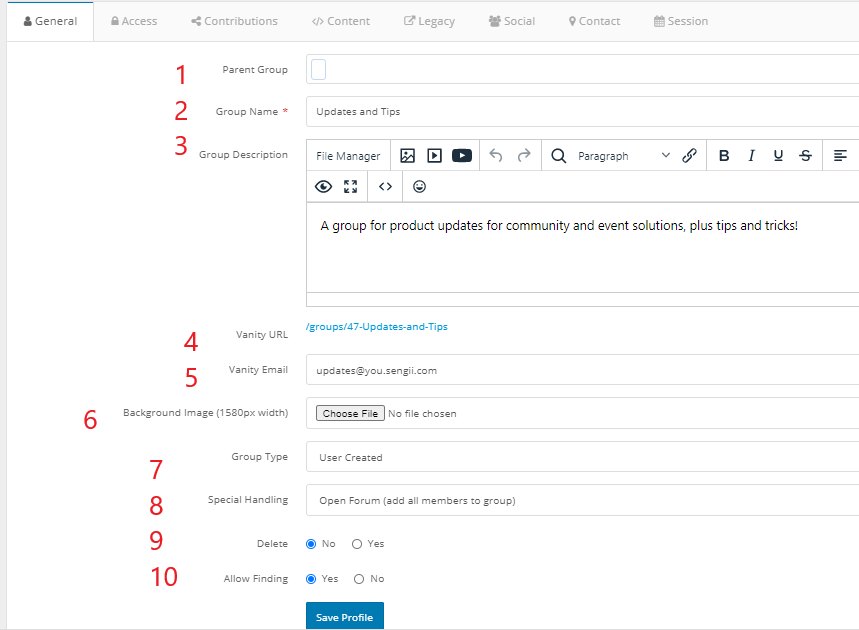Align text left in the editor

click(840, 156)
